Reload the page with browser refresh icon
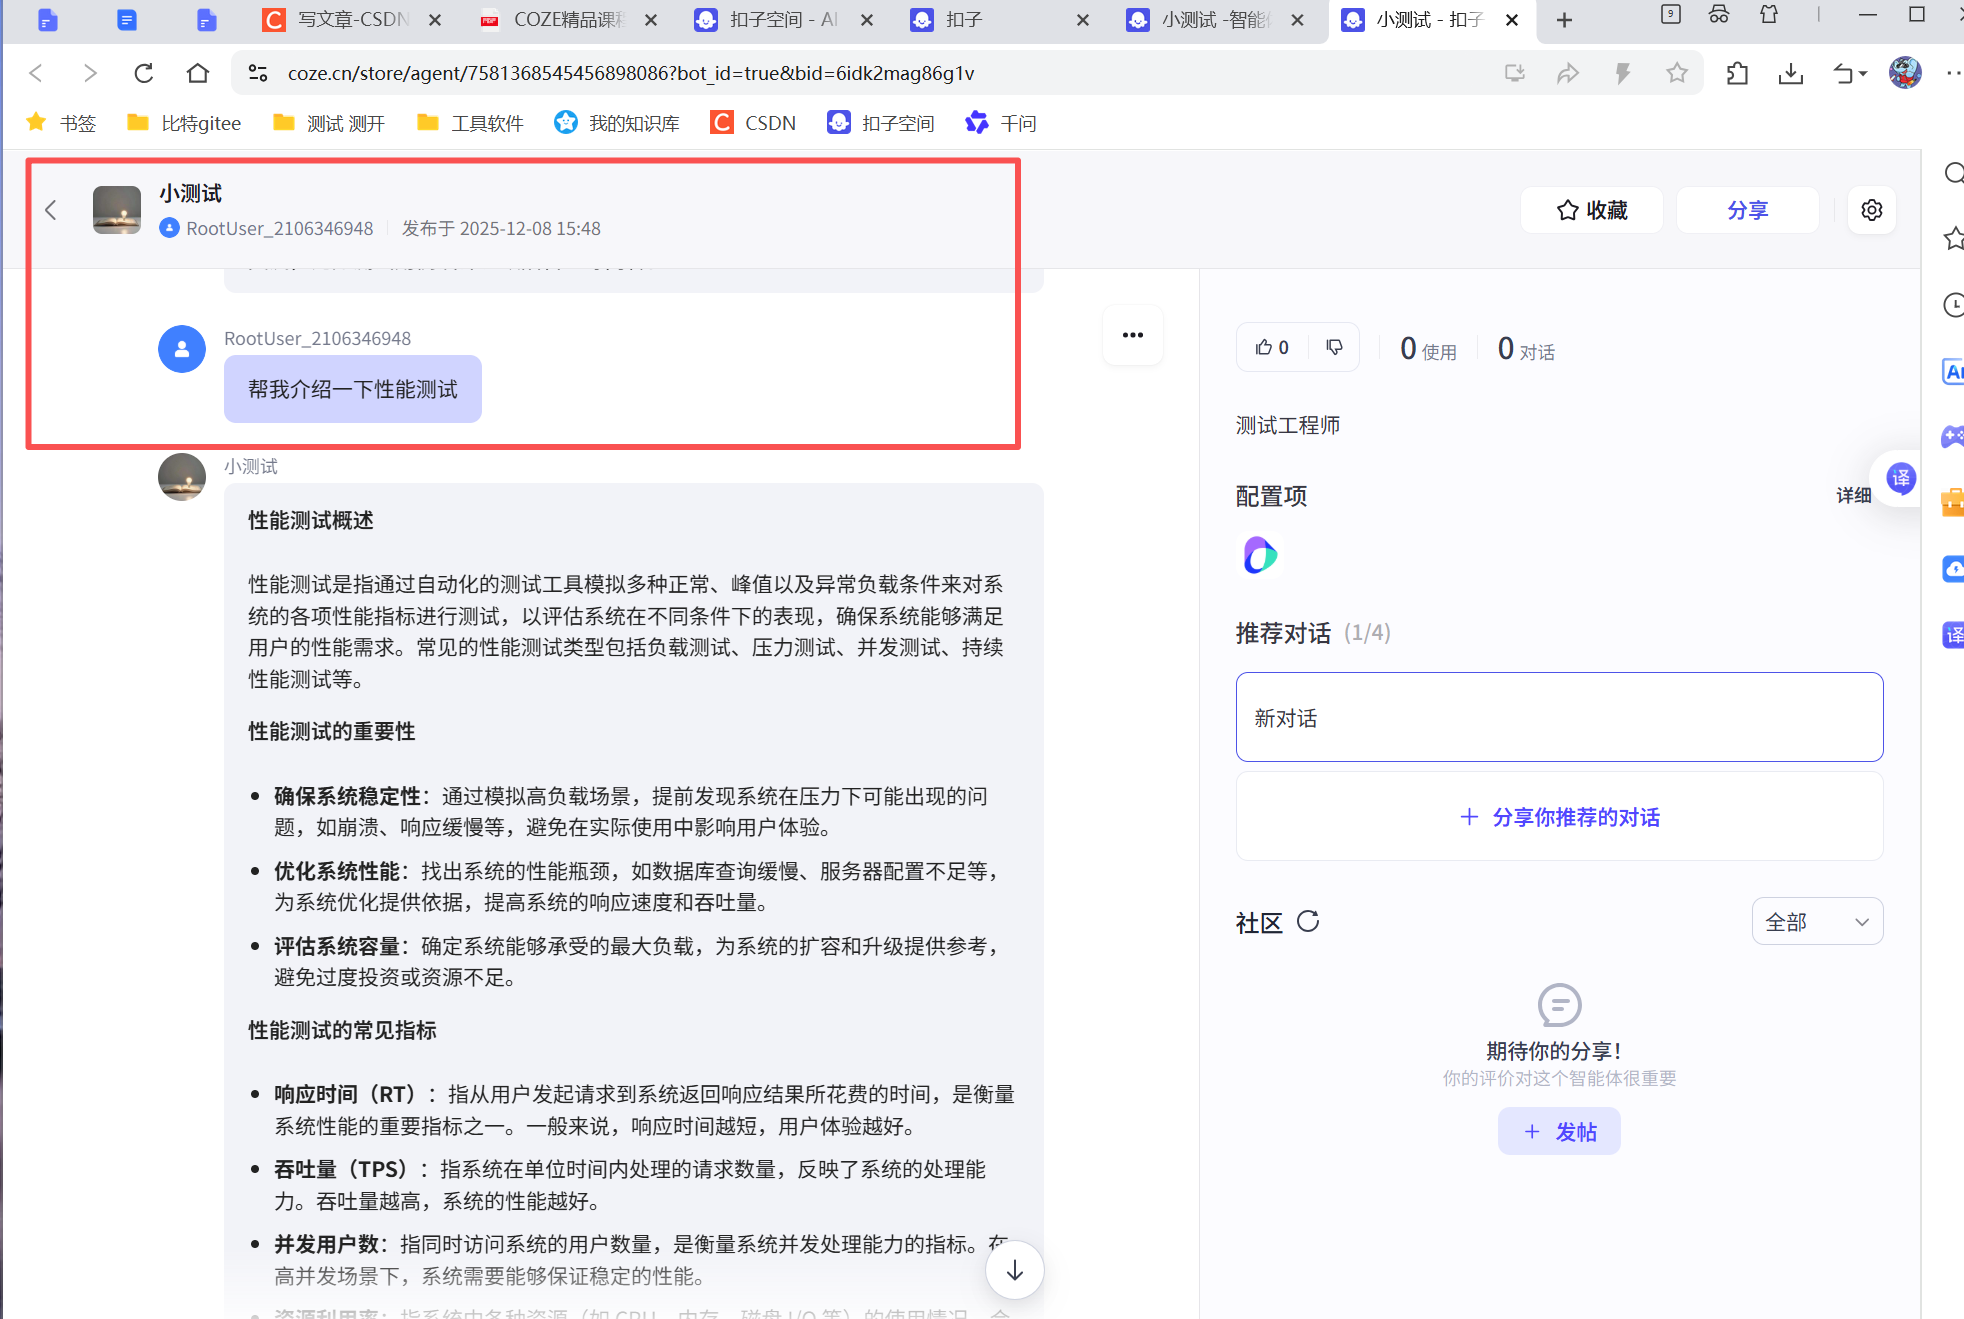The image size is (1964, 1319). pyautogui.click(x=144, y=73)
